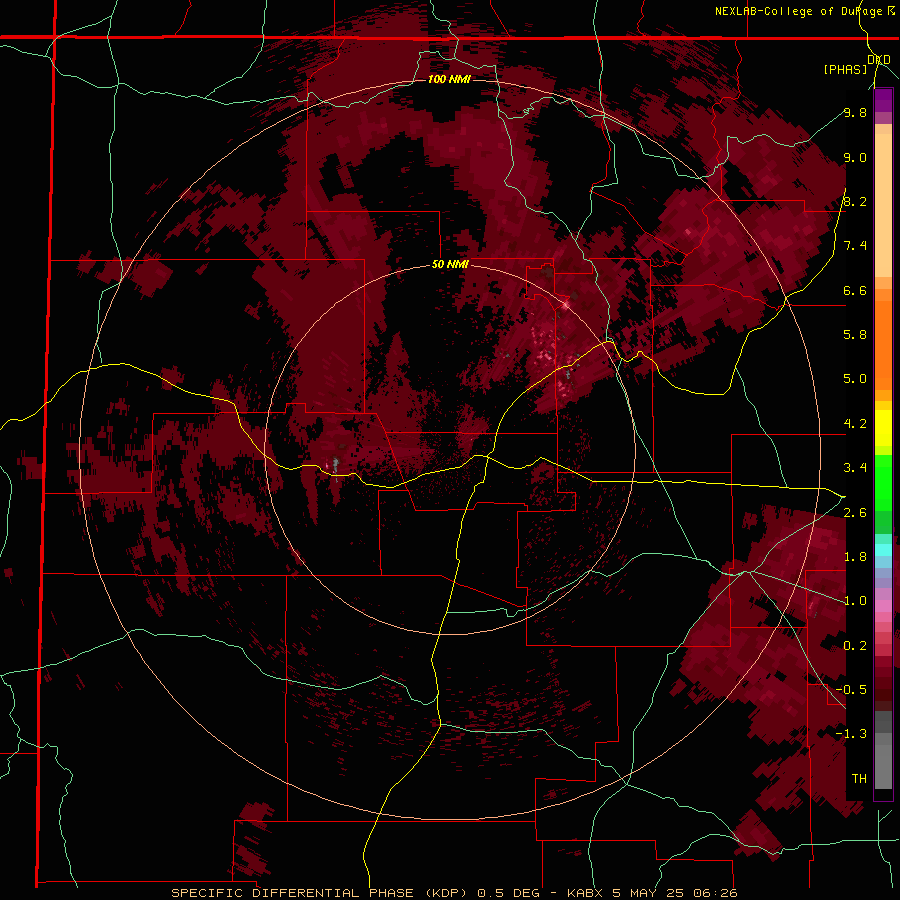
Task: Select the 4.2 value on color scale
Action: pos(855,424)
